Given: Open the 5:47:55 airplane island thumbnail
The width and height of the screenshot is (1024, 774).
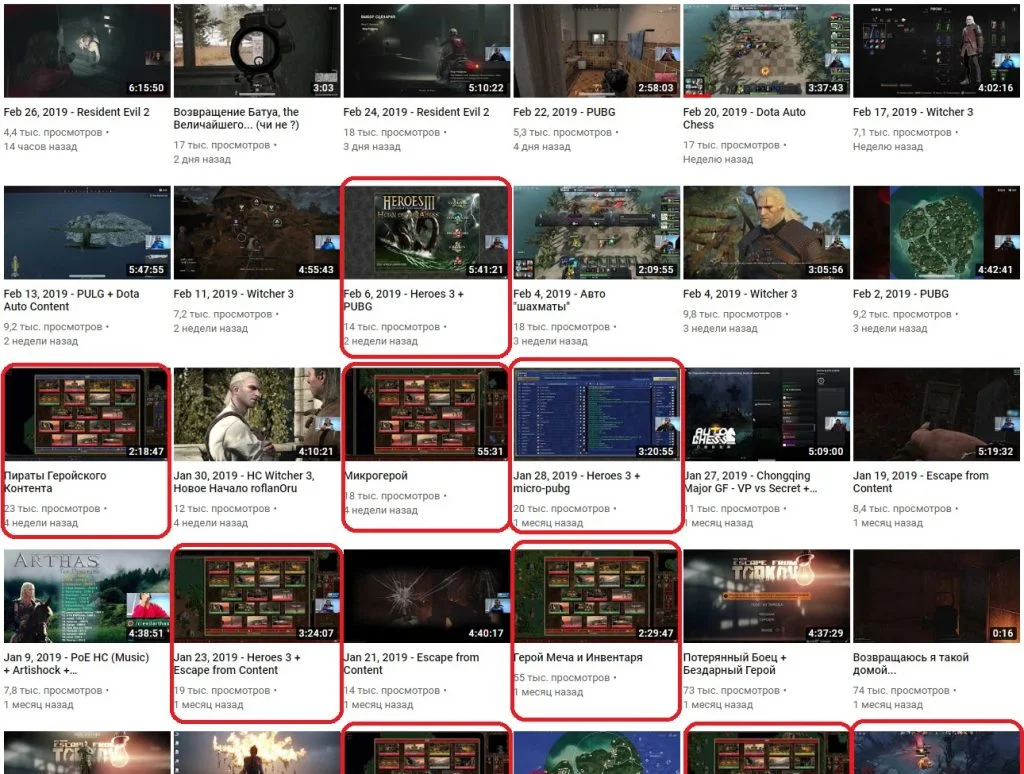Looking at the screenshot, I should pos(87,233).
